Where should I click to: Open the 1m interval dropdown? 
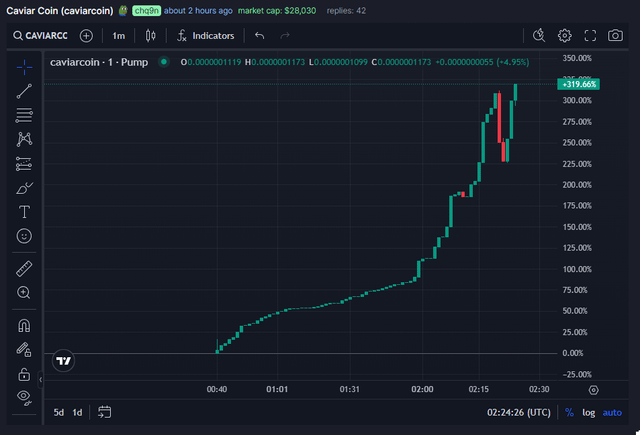pyautogui.click(x=118, y=36)
